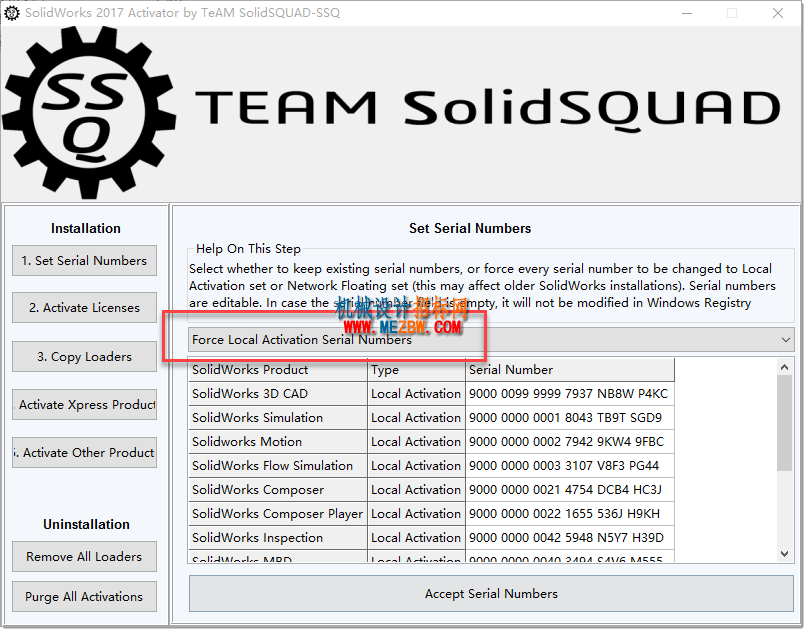807x632 pixels.
Task: Click Local Activation type for SolidWorks Composer
Action: point(416,490)
